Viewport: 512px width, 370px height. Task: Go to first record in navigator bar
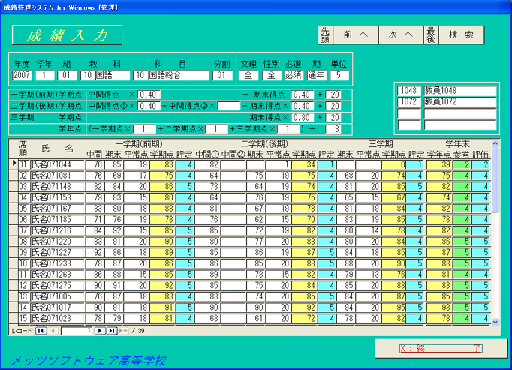click(41, 331)
